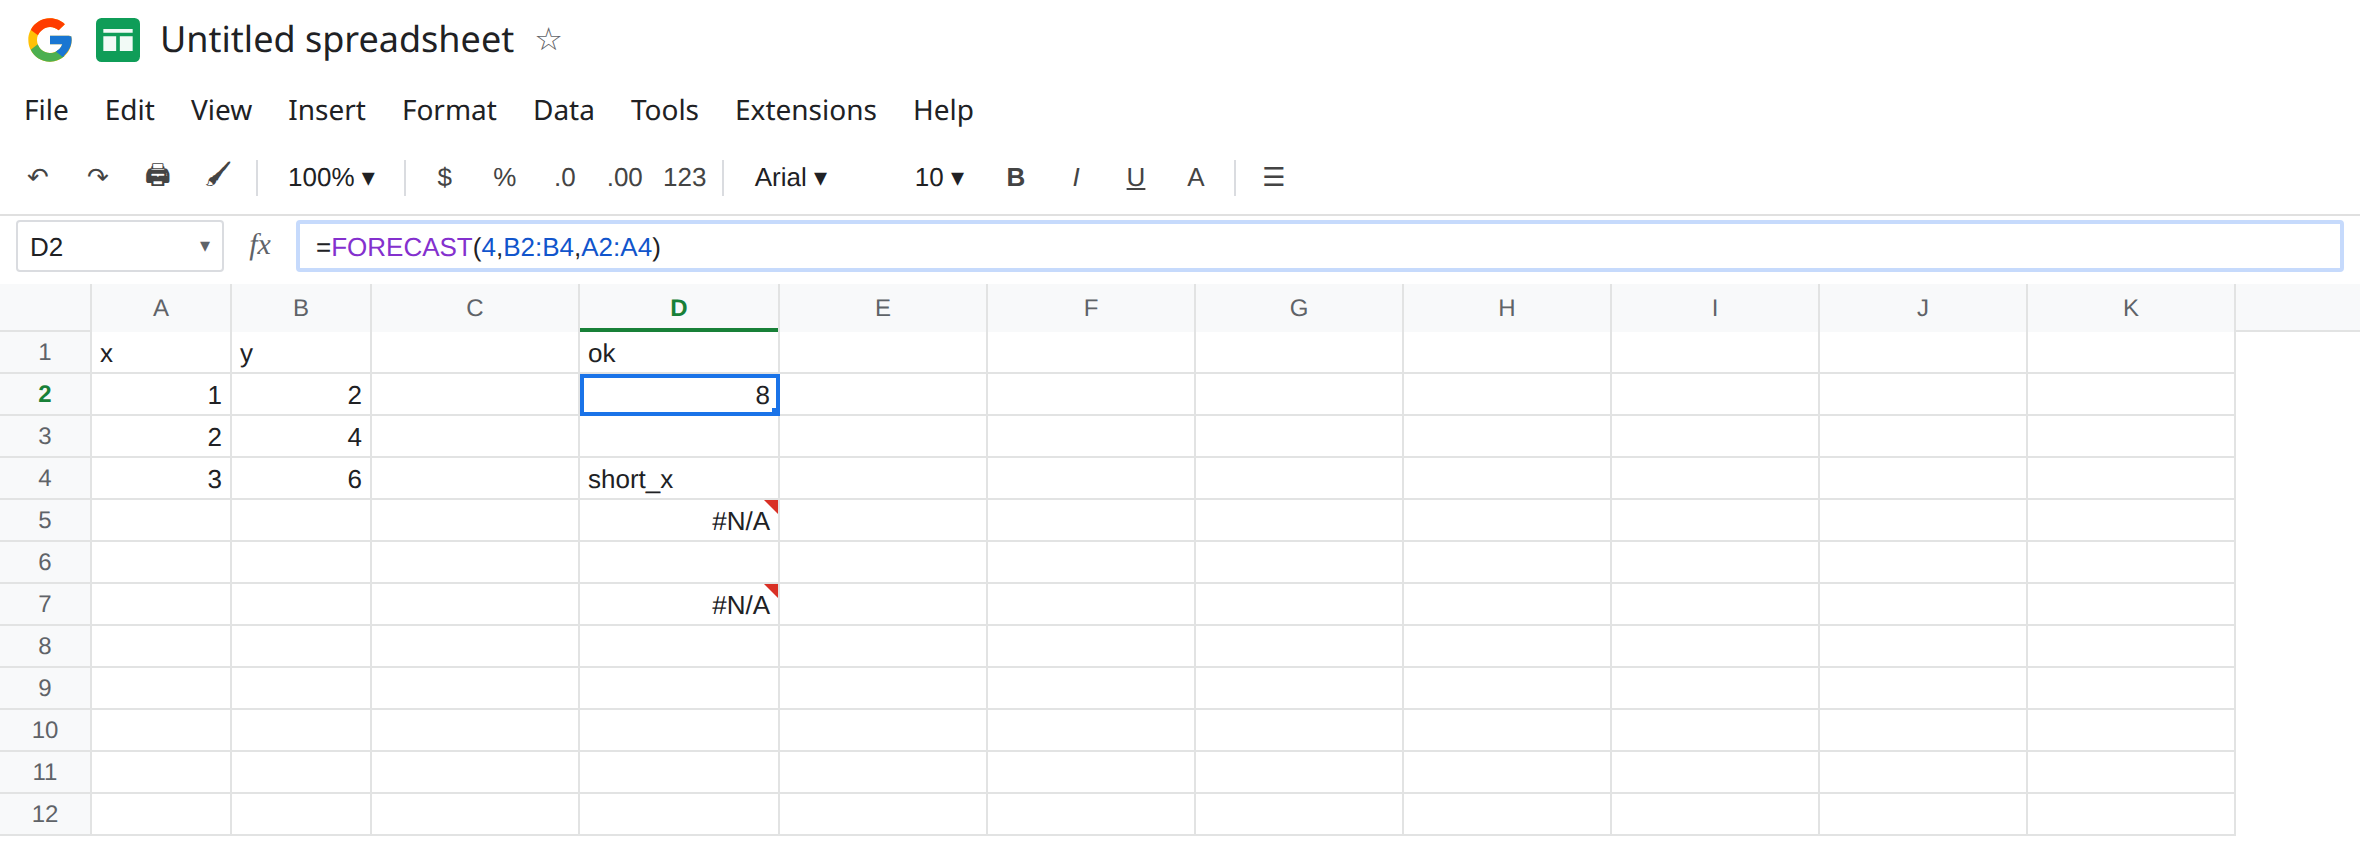This screenshot has width=2360, height=848.
Task: Open the View menu
Action: [221, 110]
